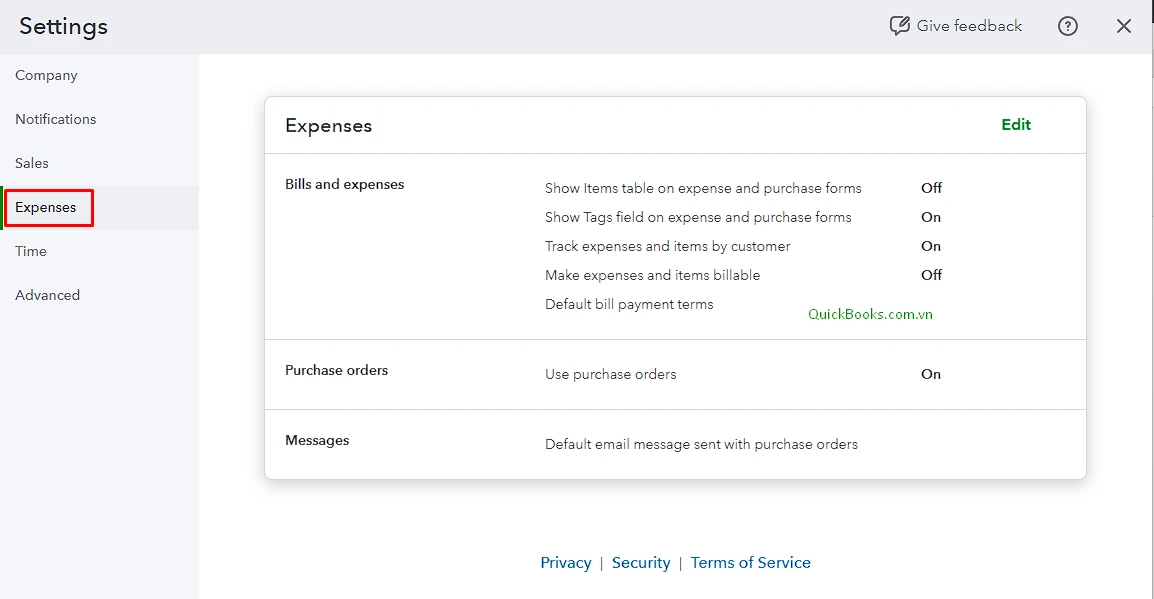Select the Expenses sidebar tab
Viewport: 1154px width, 599px height.
click(46, 207)
